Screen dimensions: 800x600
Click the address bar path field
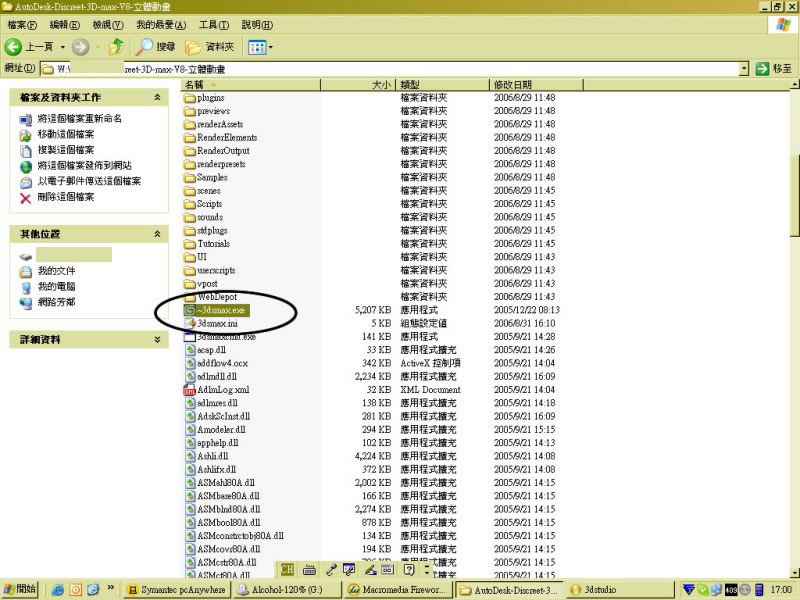pyautogui.click(x=389, y=68)
